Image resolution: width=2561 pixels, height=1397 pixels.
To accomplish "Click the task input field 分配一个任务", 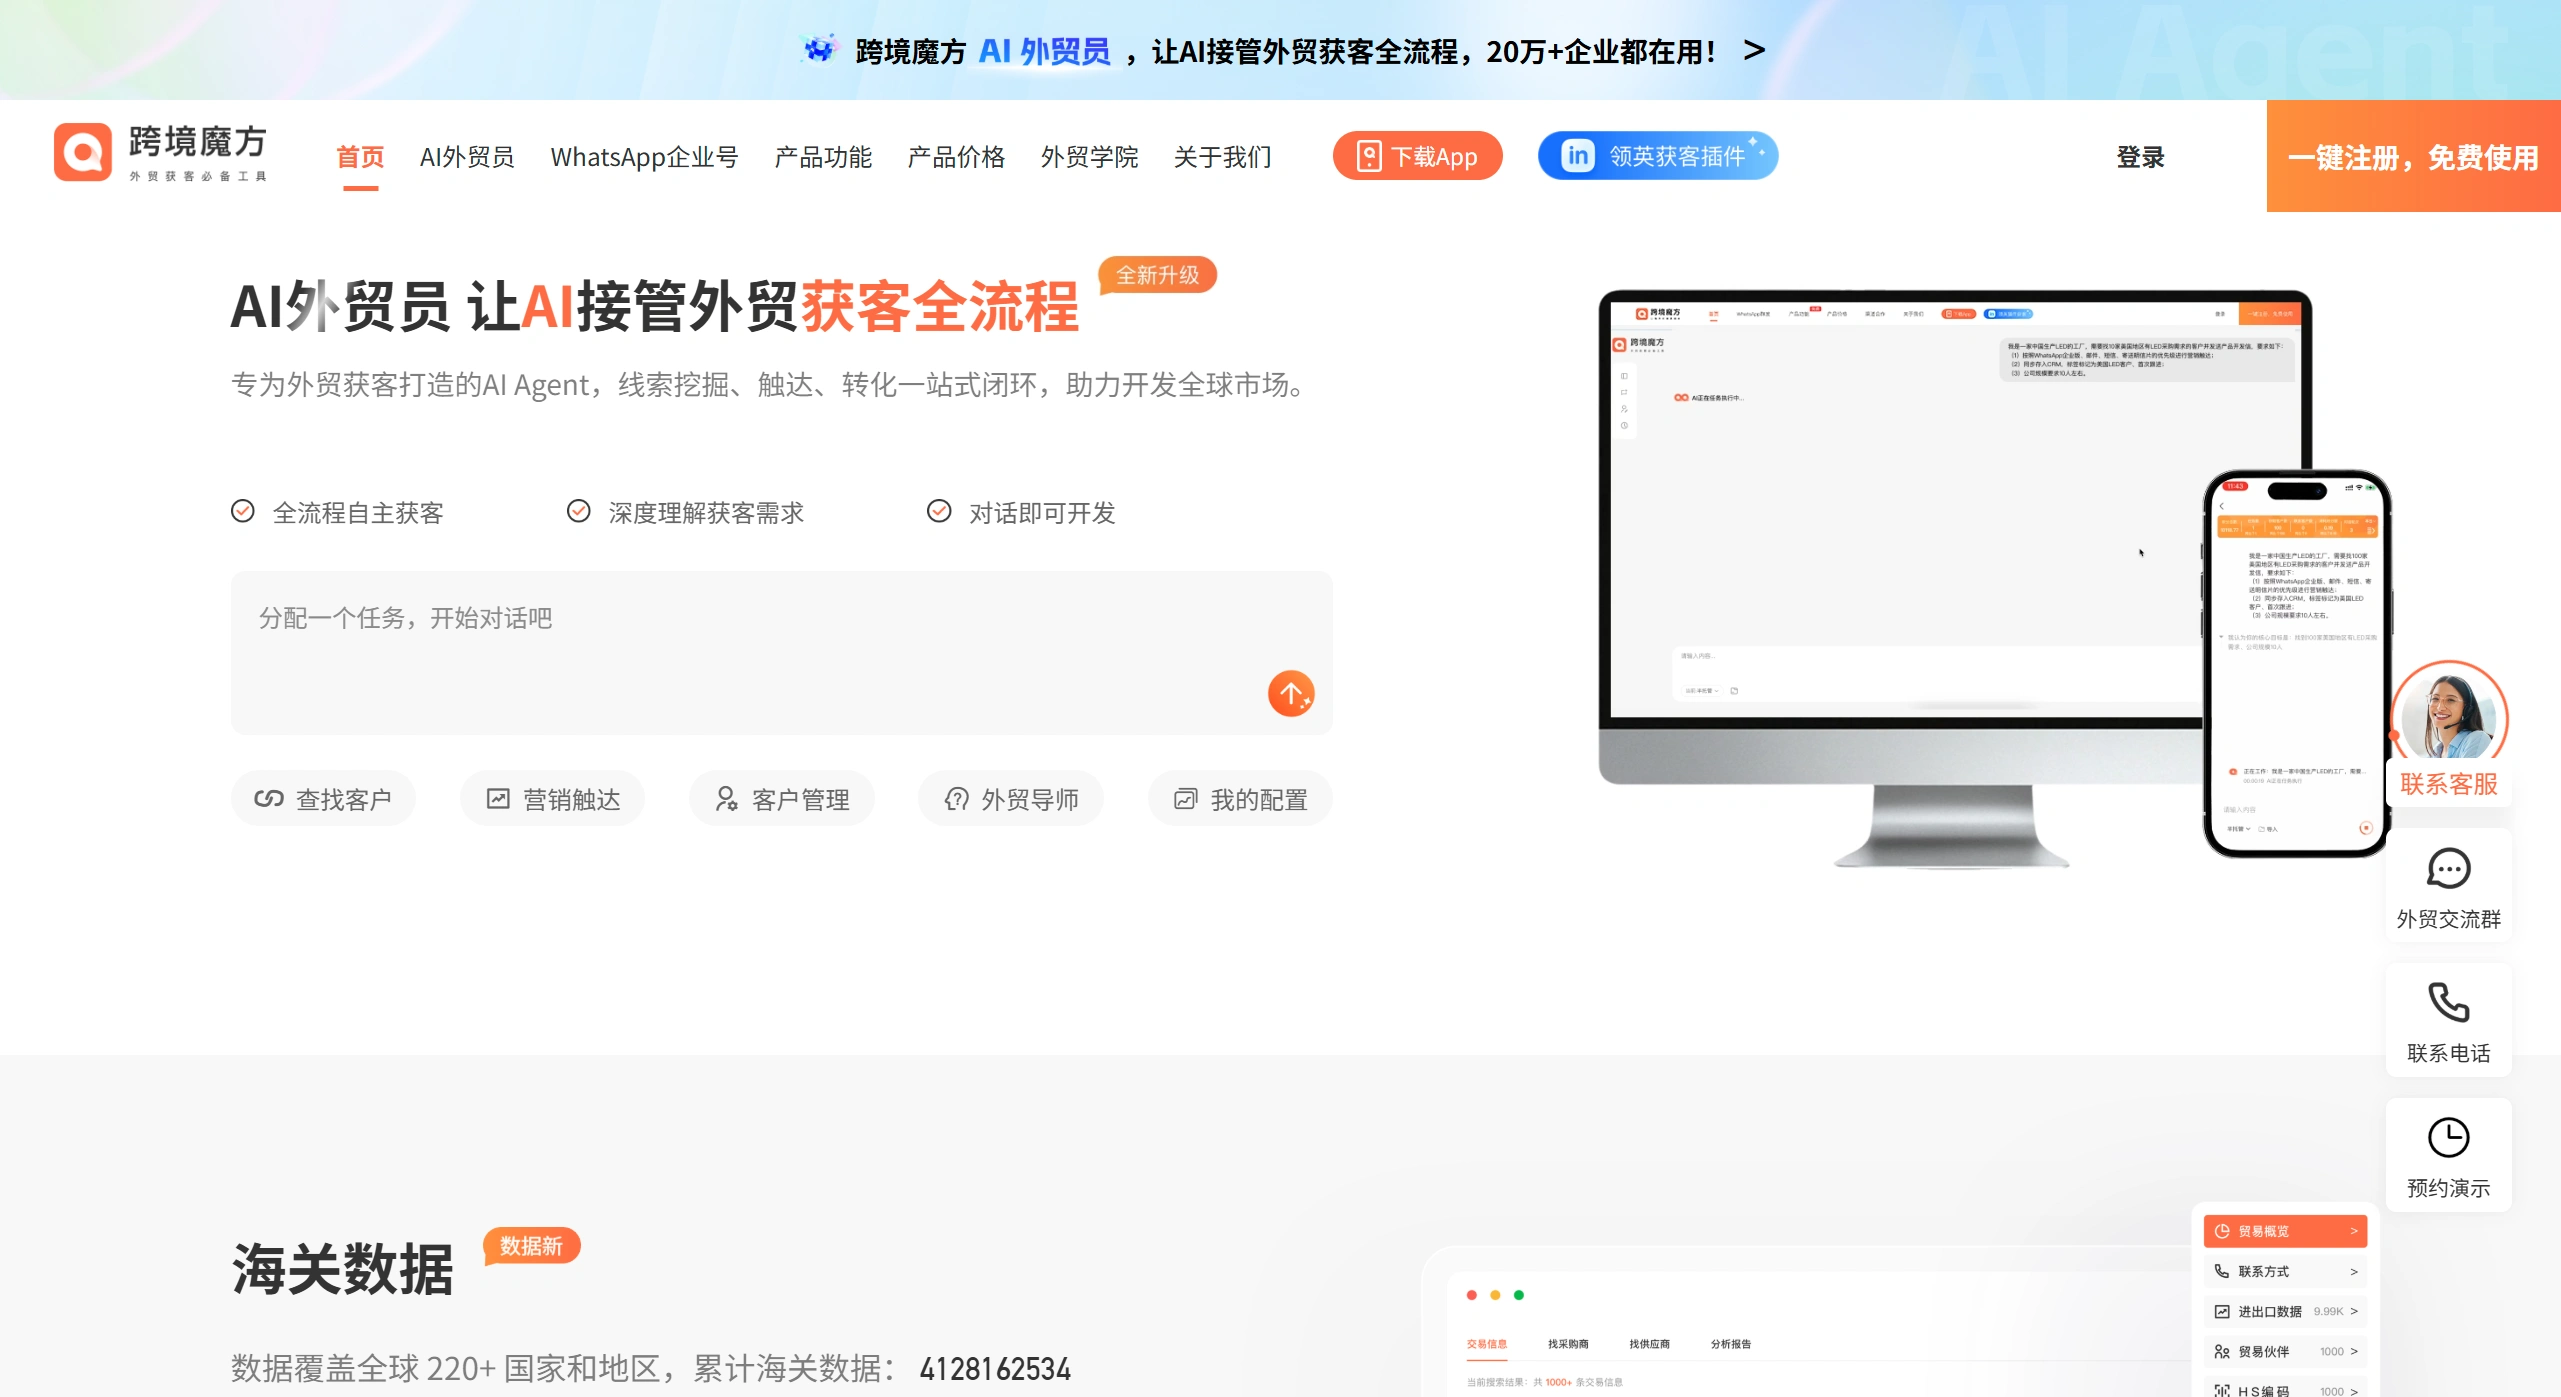I will (700, 618).
